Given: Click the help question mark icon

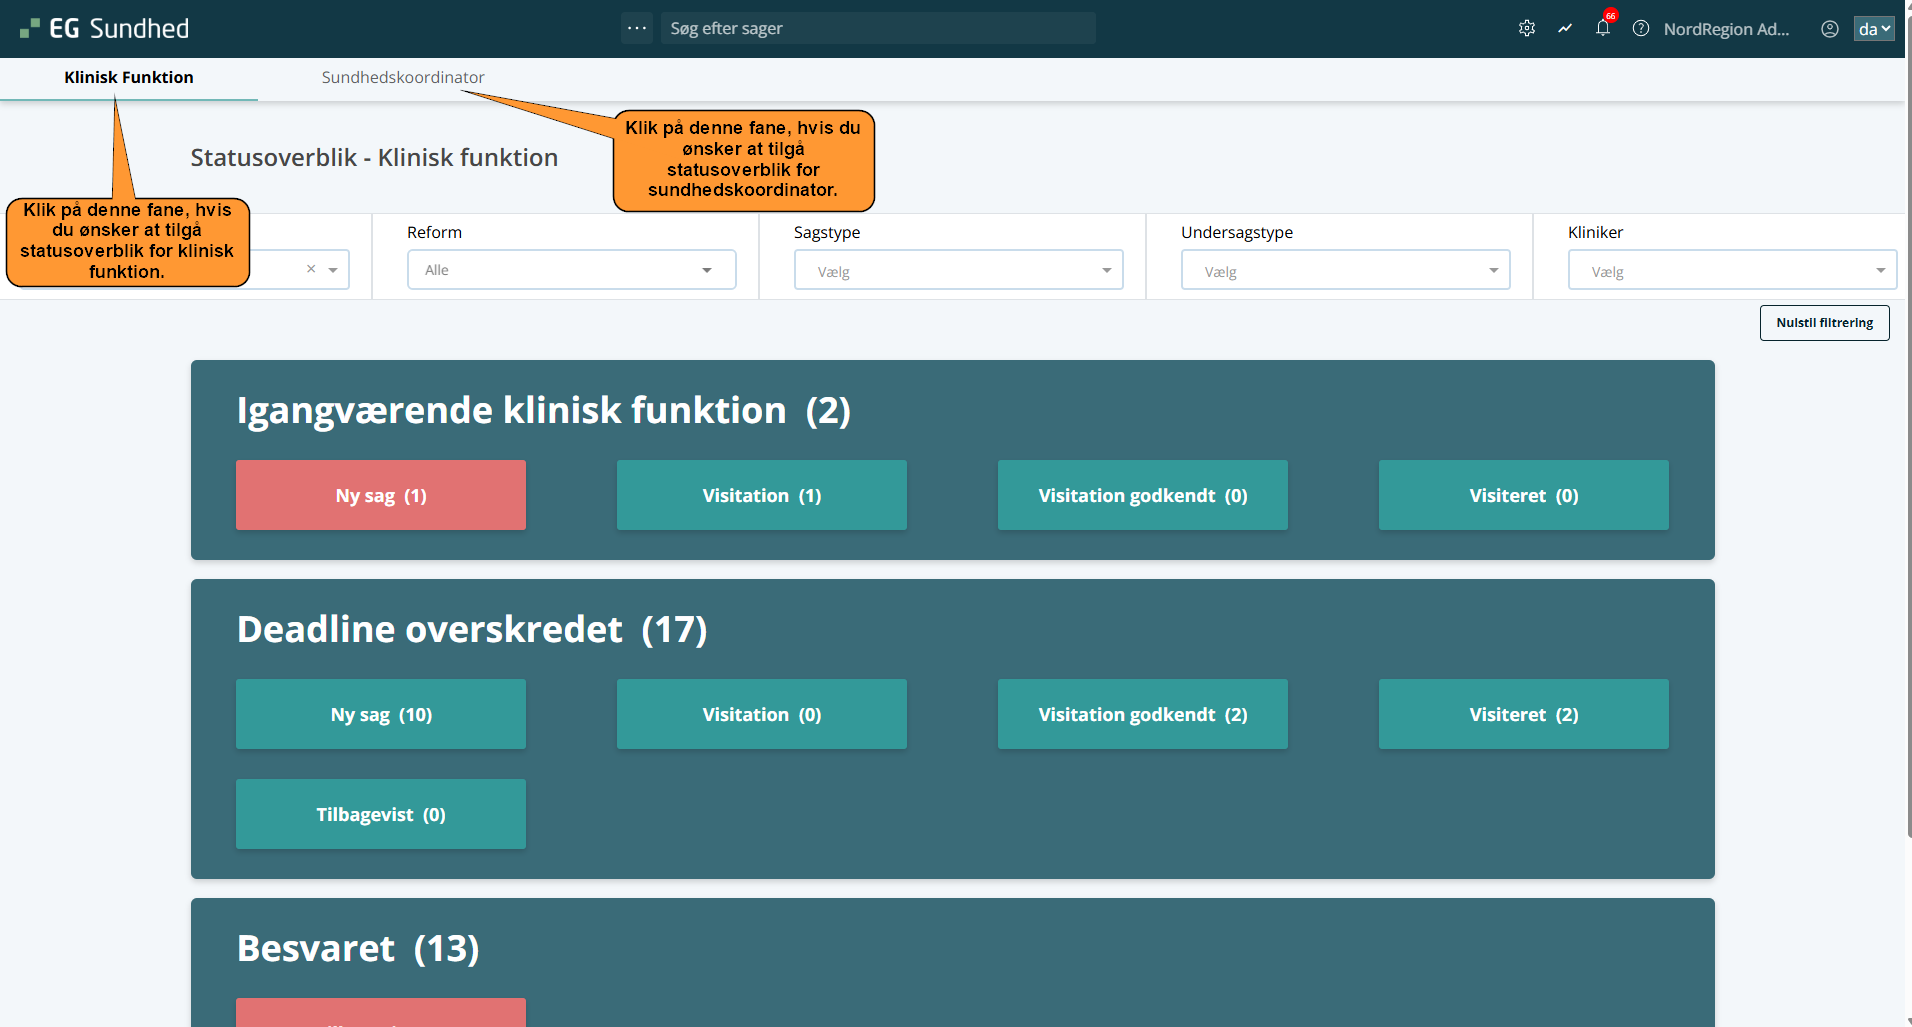Looking at the screenshot, I should tap(1640, 29).
